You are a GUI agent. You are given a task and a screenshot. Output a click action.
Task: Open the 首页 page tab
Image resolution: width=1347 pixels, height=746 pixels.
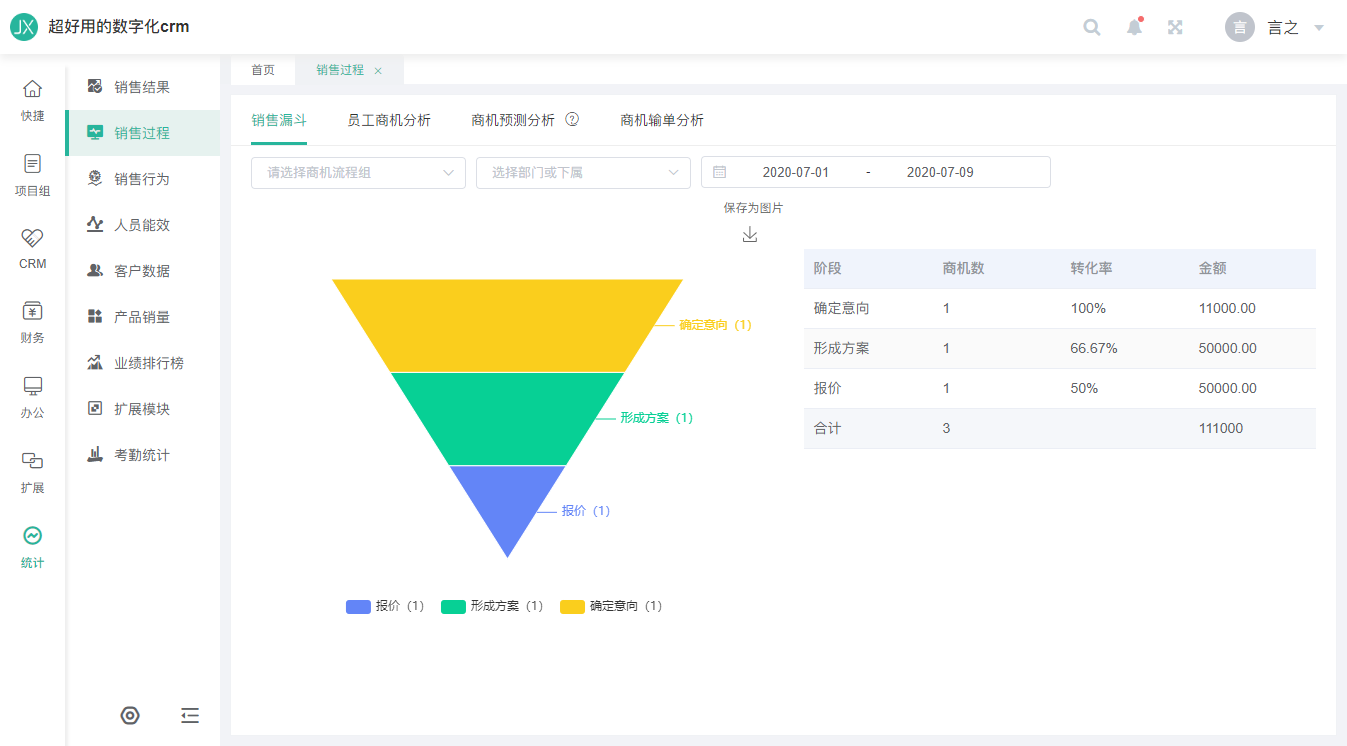[x=263, y=70]
